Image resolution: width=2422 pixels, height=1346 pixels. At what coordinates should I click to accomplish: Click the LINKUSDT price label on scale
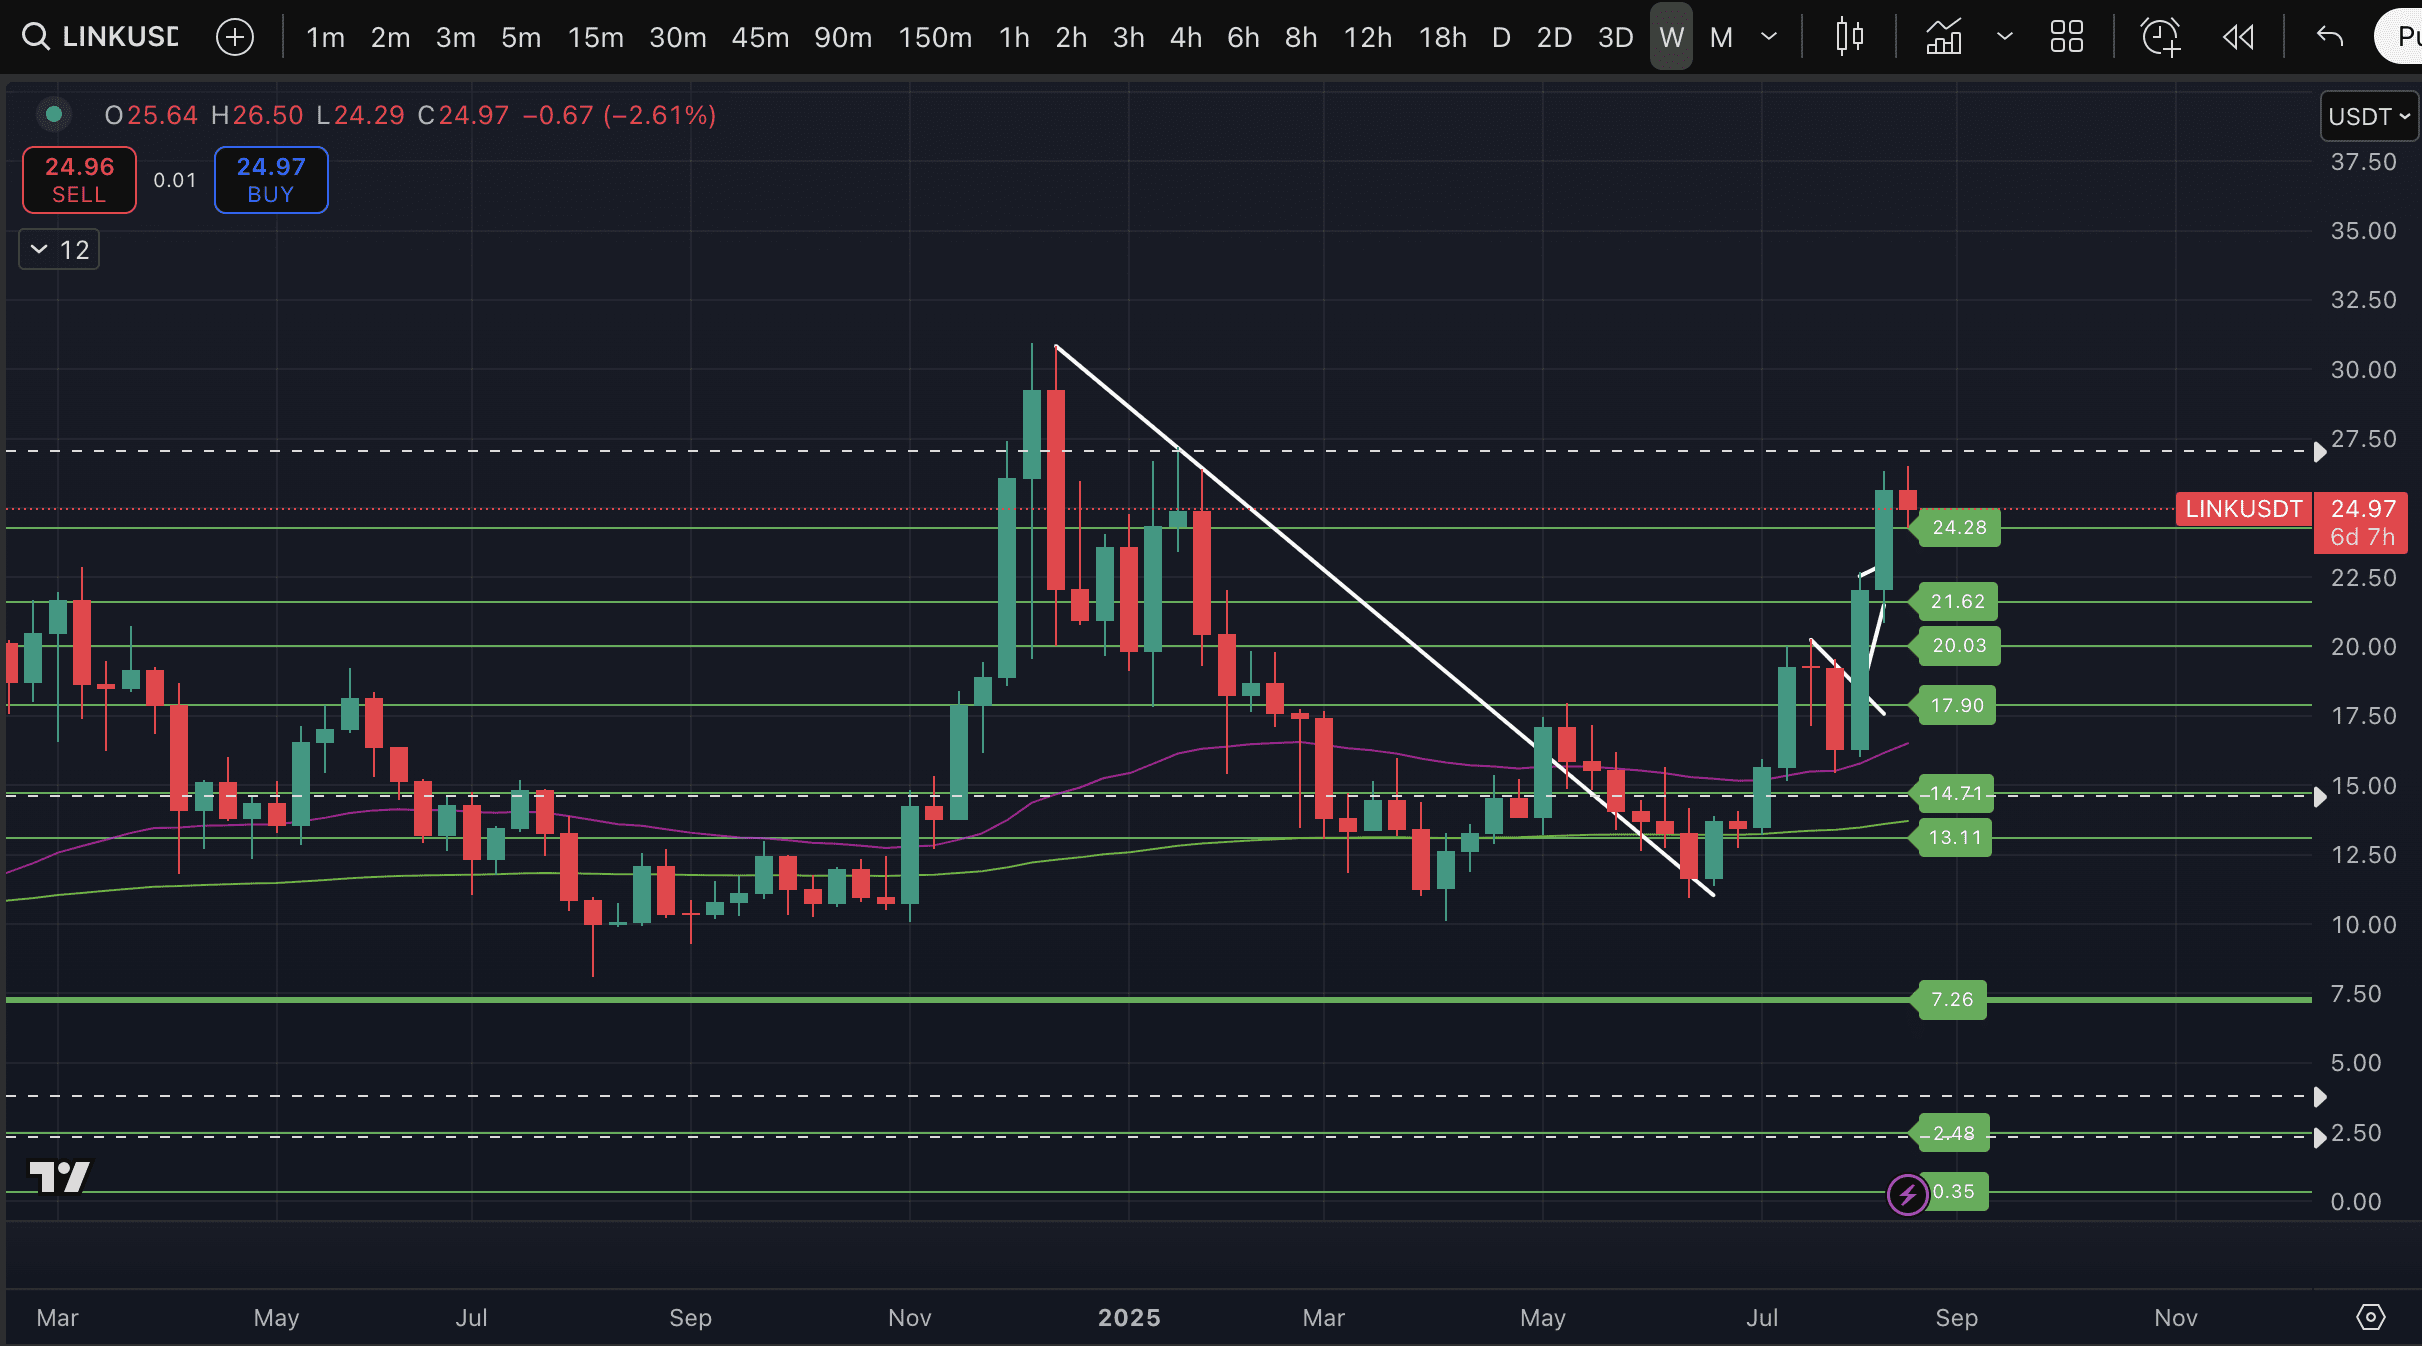coord(2243,509)
